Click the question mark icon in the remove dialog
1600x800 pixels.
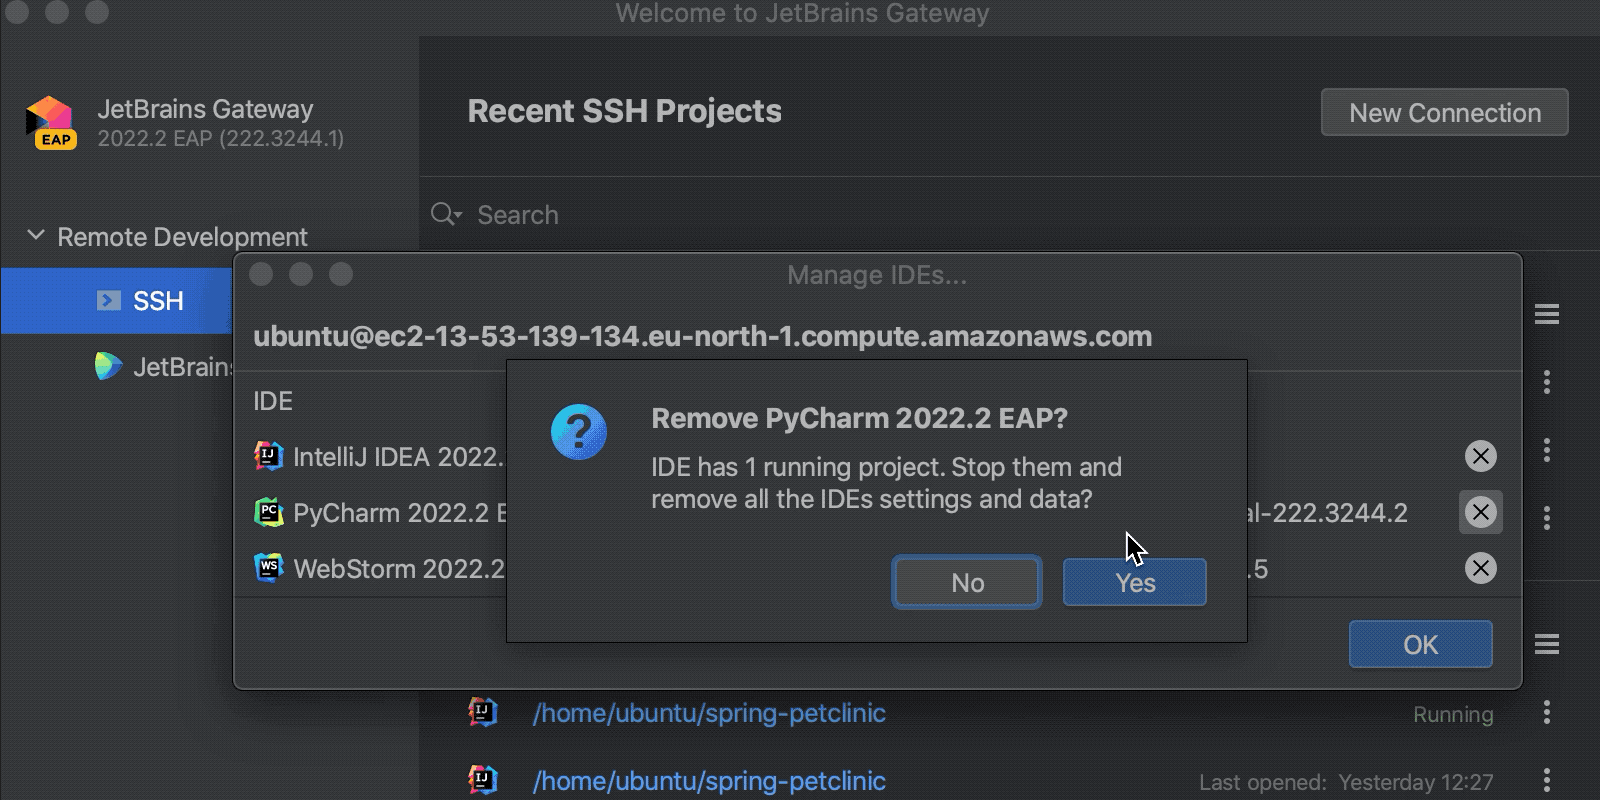tap(579, 432)
